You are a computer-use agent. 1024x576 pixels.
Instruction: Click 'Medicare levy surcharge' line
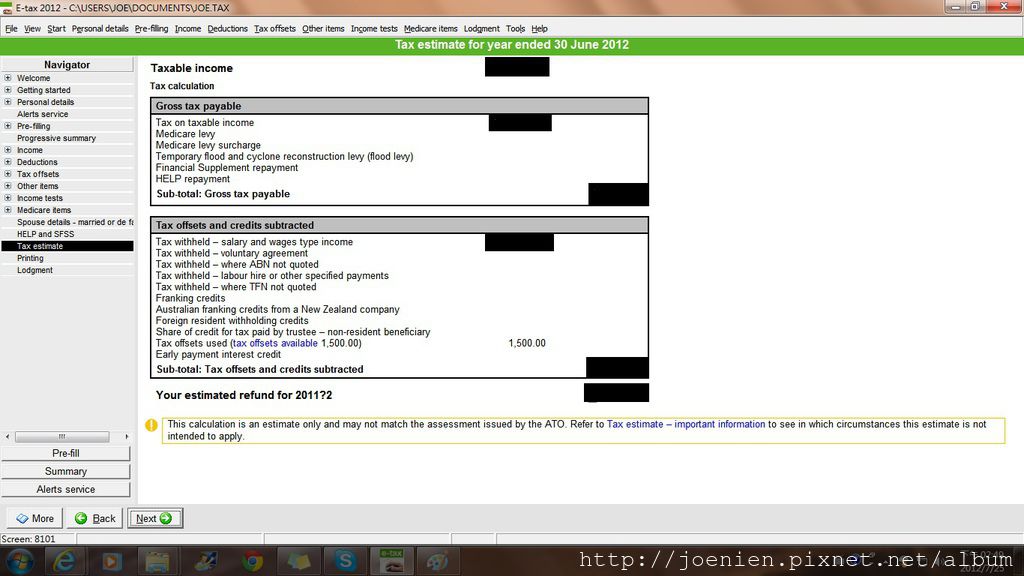click(208, 145)
